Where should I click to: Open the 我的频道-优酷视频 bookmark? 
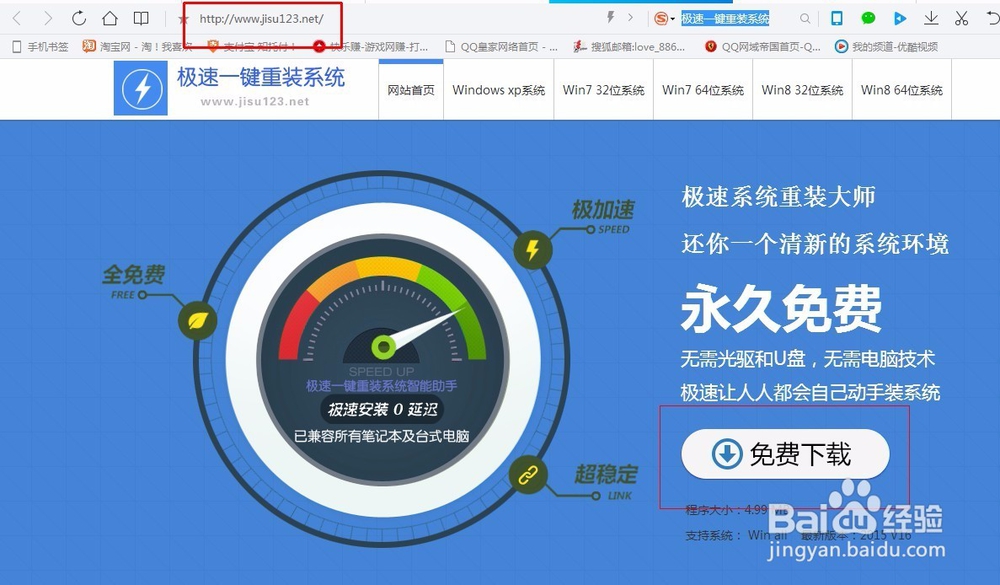click(x=886, y=47)
